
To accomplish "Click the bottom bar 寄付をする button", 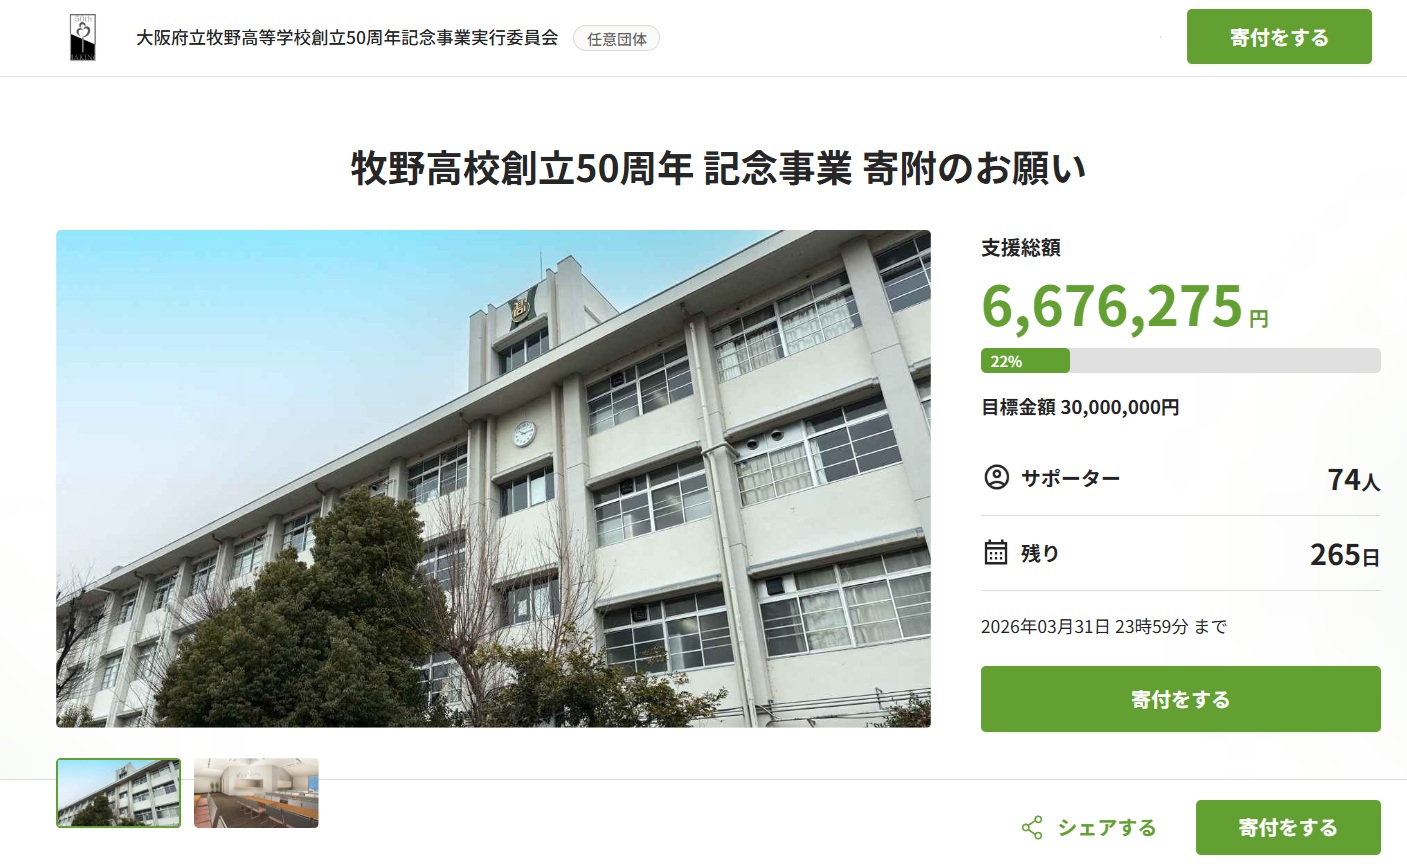I will [x=1288, y=827].
